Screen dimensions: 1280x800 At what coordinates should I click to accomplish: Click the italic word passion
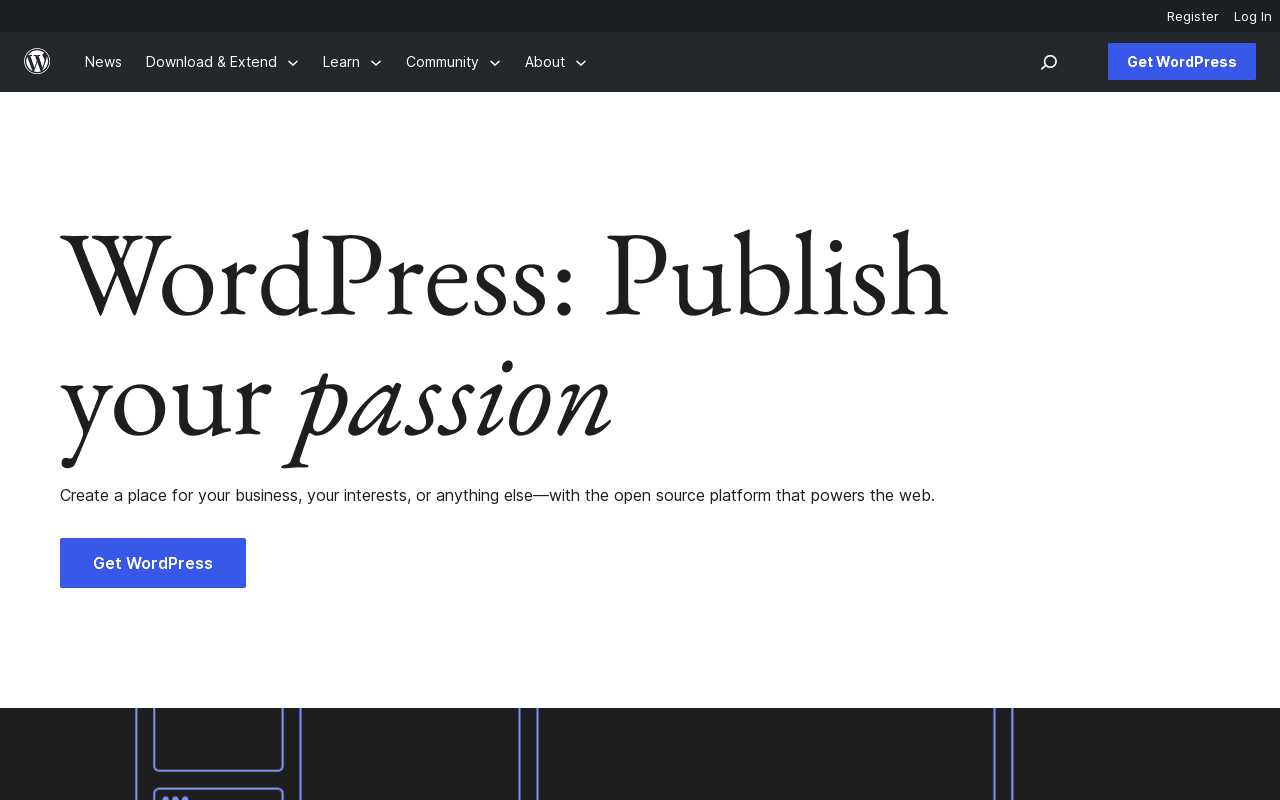click(448, 400)
